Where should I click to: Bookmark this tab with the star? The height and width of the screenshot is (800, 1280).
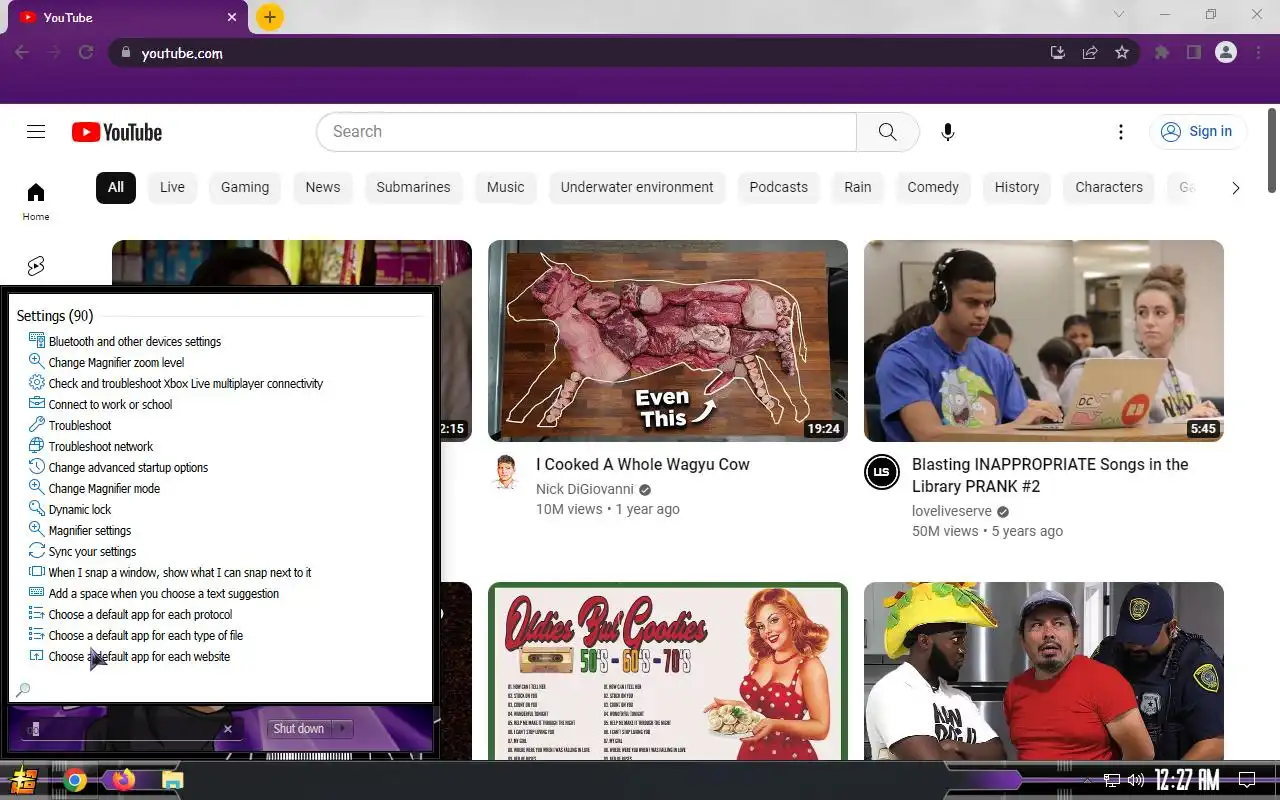(x=1122, y=53)
